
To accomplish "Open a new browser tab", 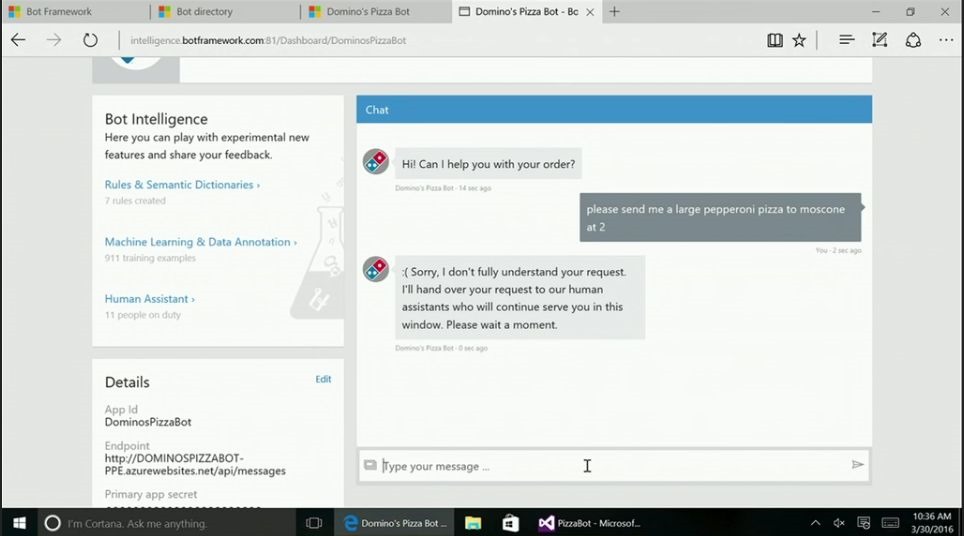I will point(614,12).
